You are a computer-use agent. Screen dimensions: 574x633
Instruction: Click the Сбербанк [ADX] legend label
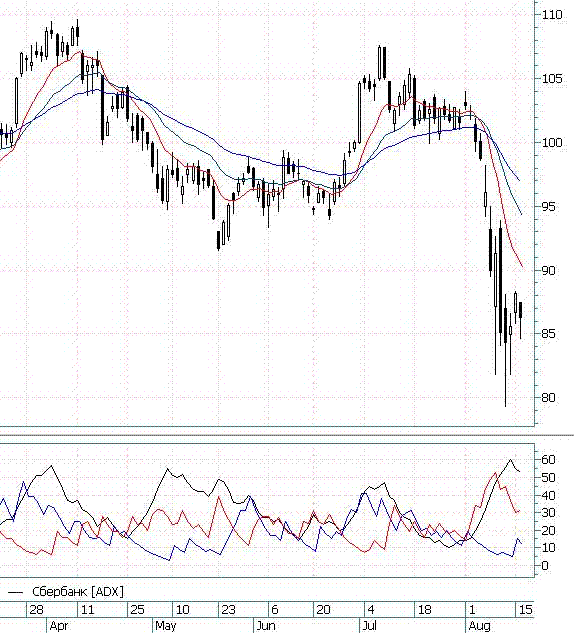pyautogui.click(x=78, y=592)
